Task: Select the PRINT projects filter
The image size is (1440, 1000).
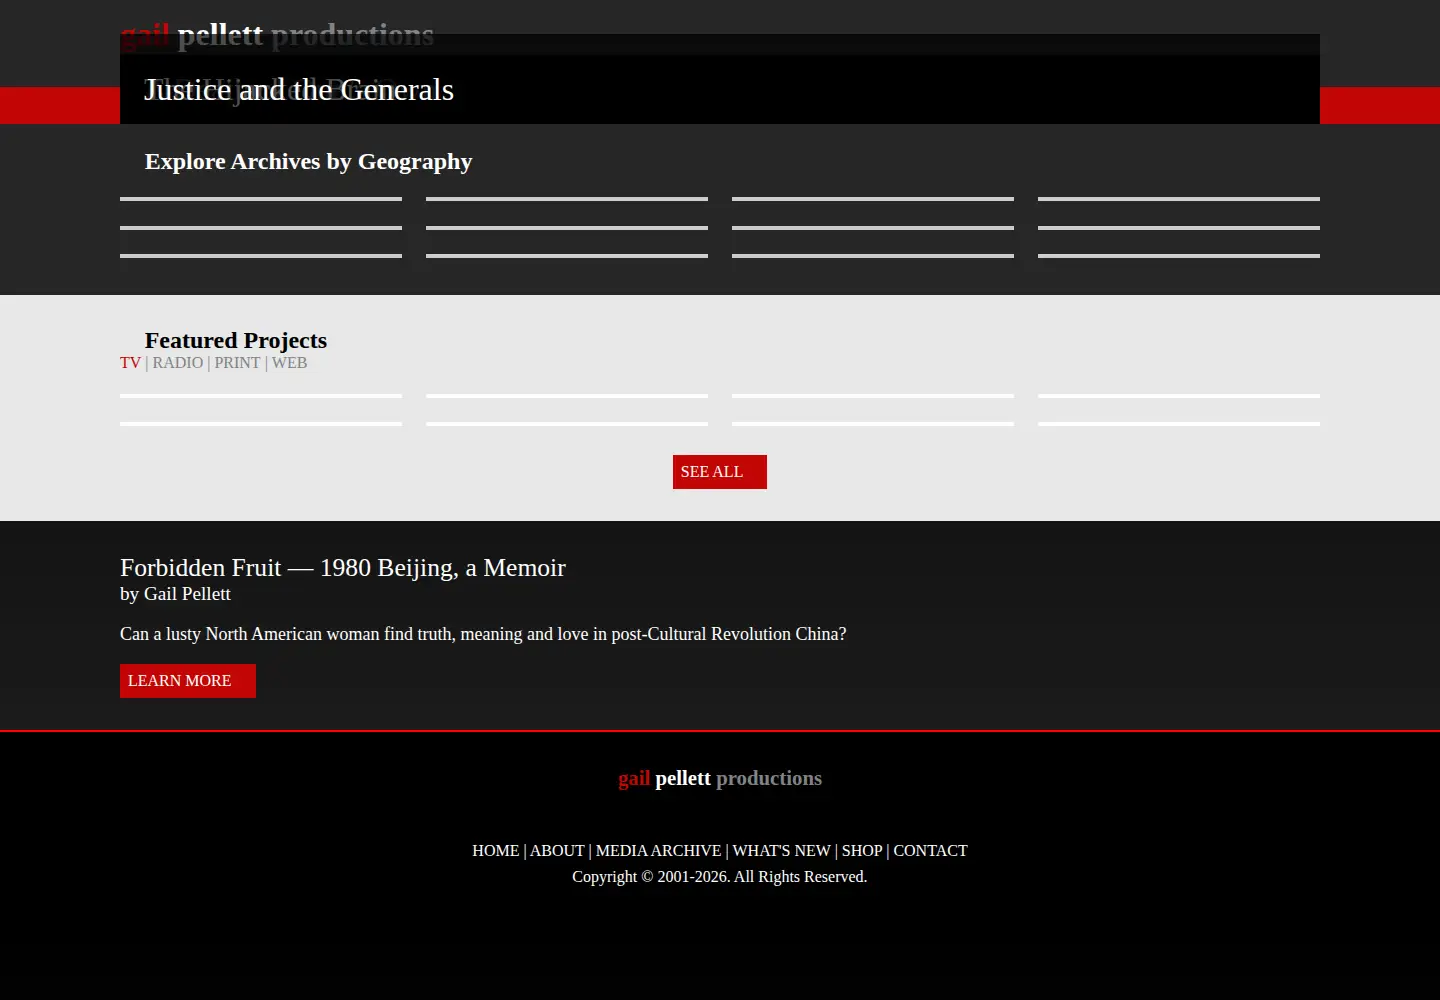Action: 237,363
